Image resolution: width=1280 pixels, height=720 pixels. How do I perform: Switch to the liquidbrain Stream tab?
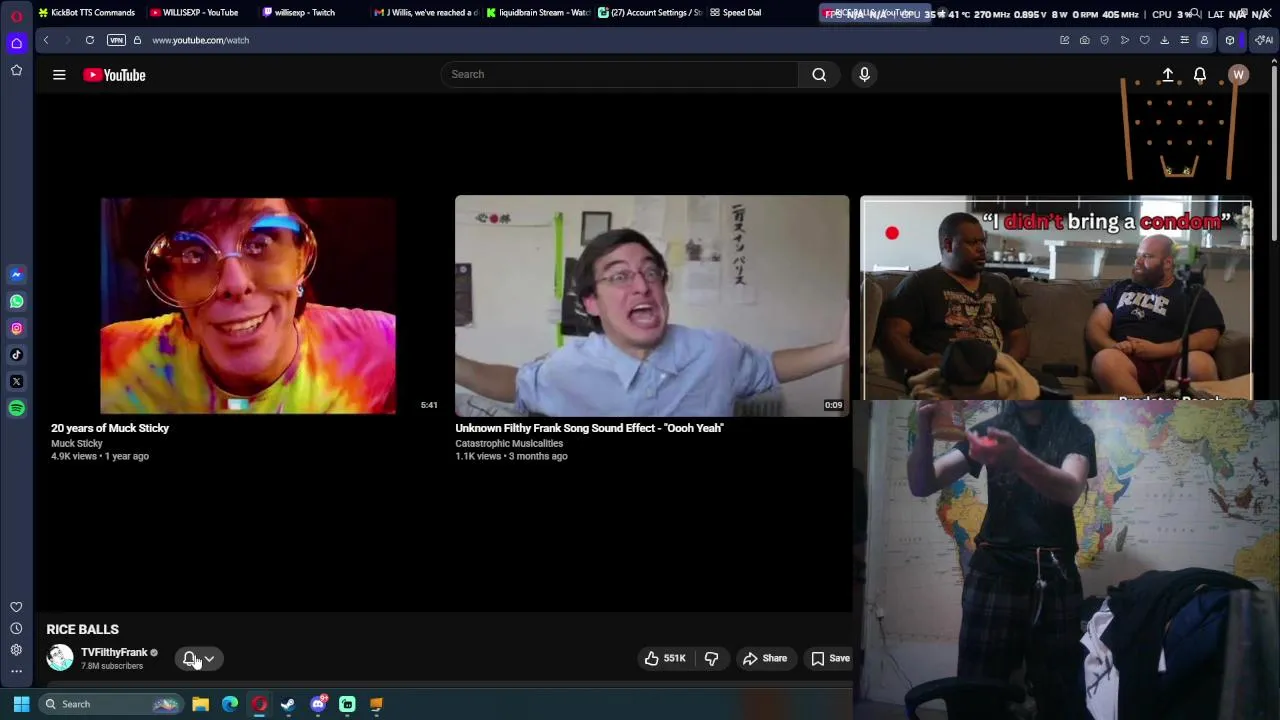pos(537,13)
